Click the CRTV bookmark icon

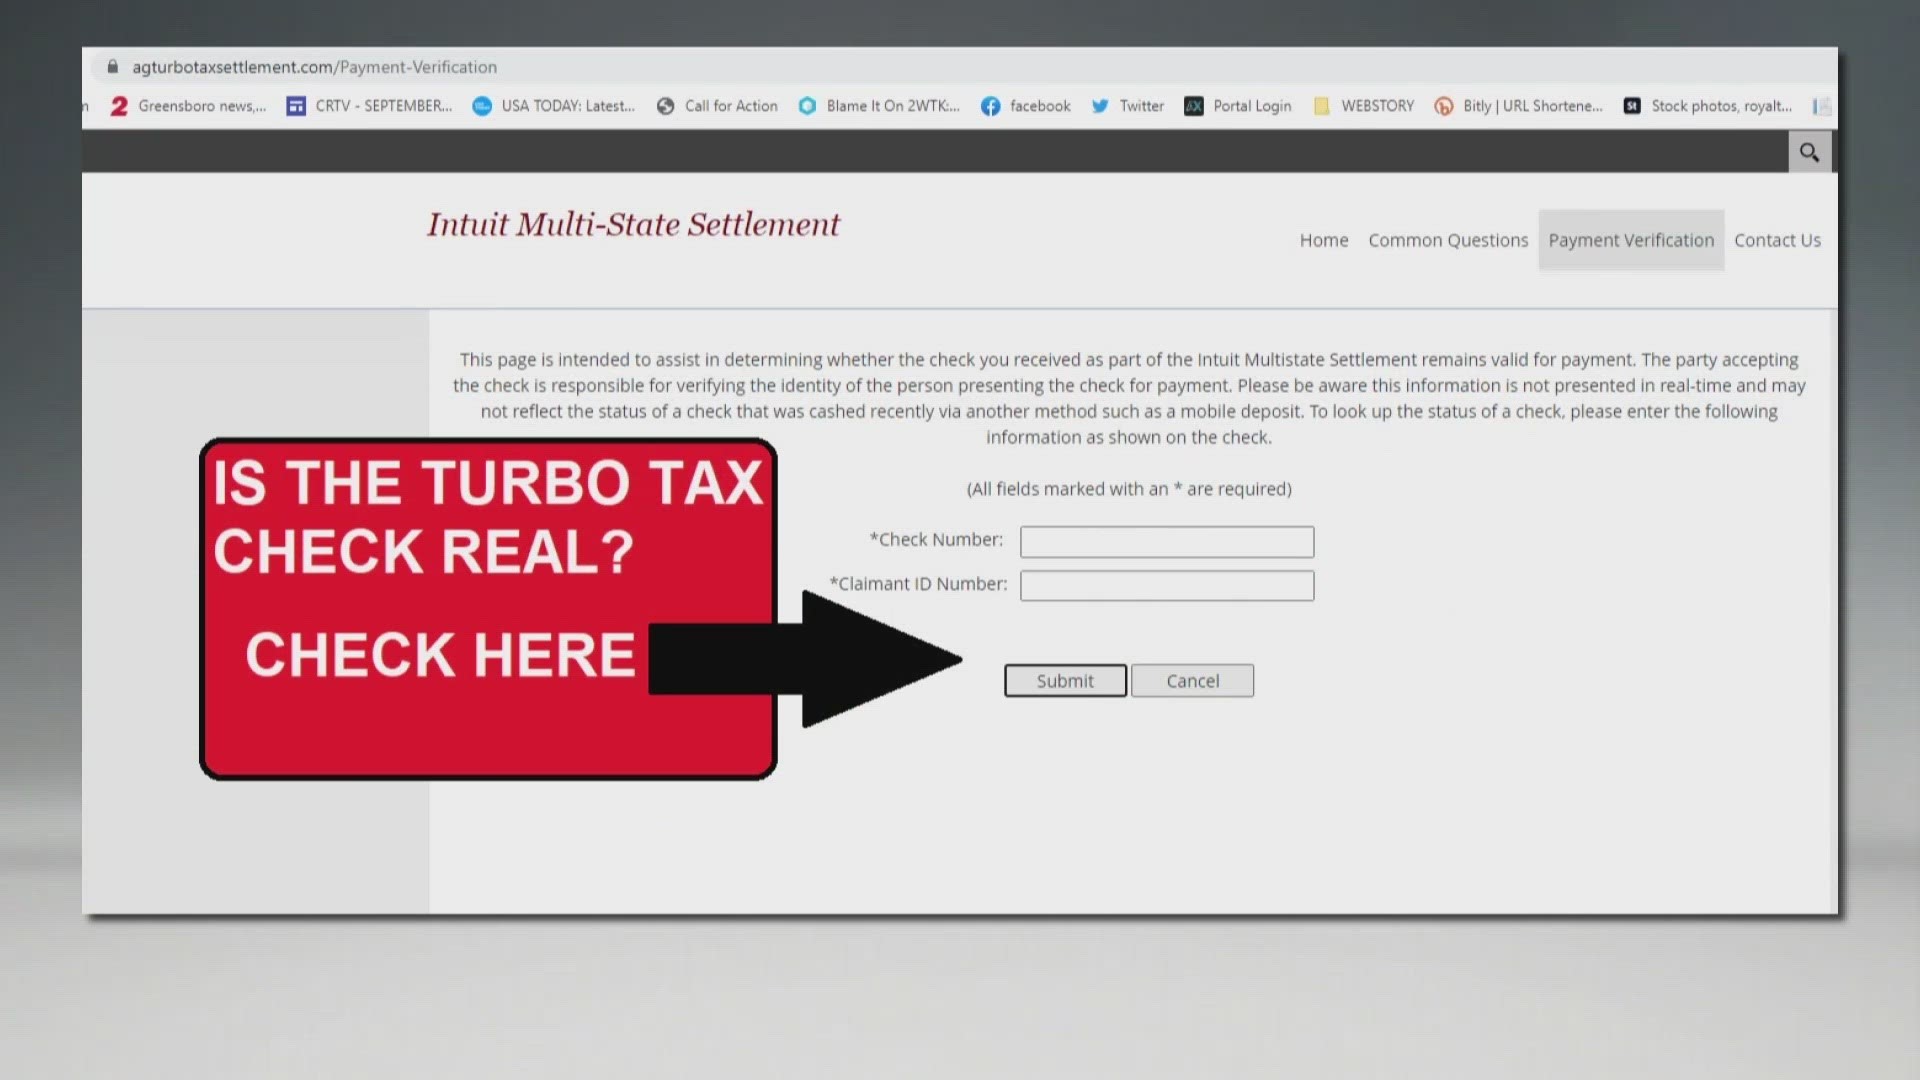[x=295, y=105]
